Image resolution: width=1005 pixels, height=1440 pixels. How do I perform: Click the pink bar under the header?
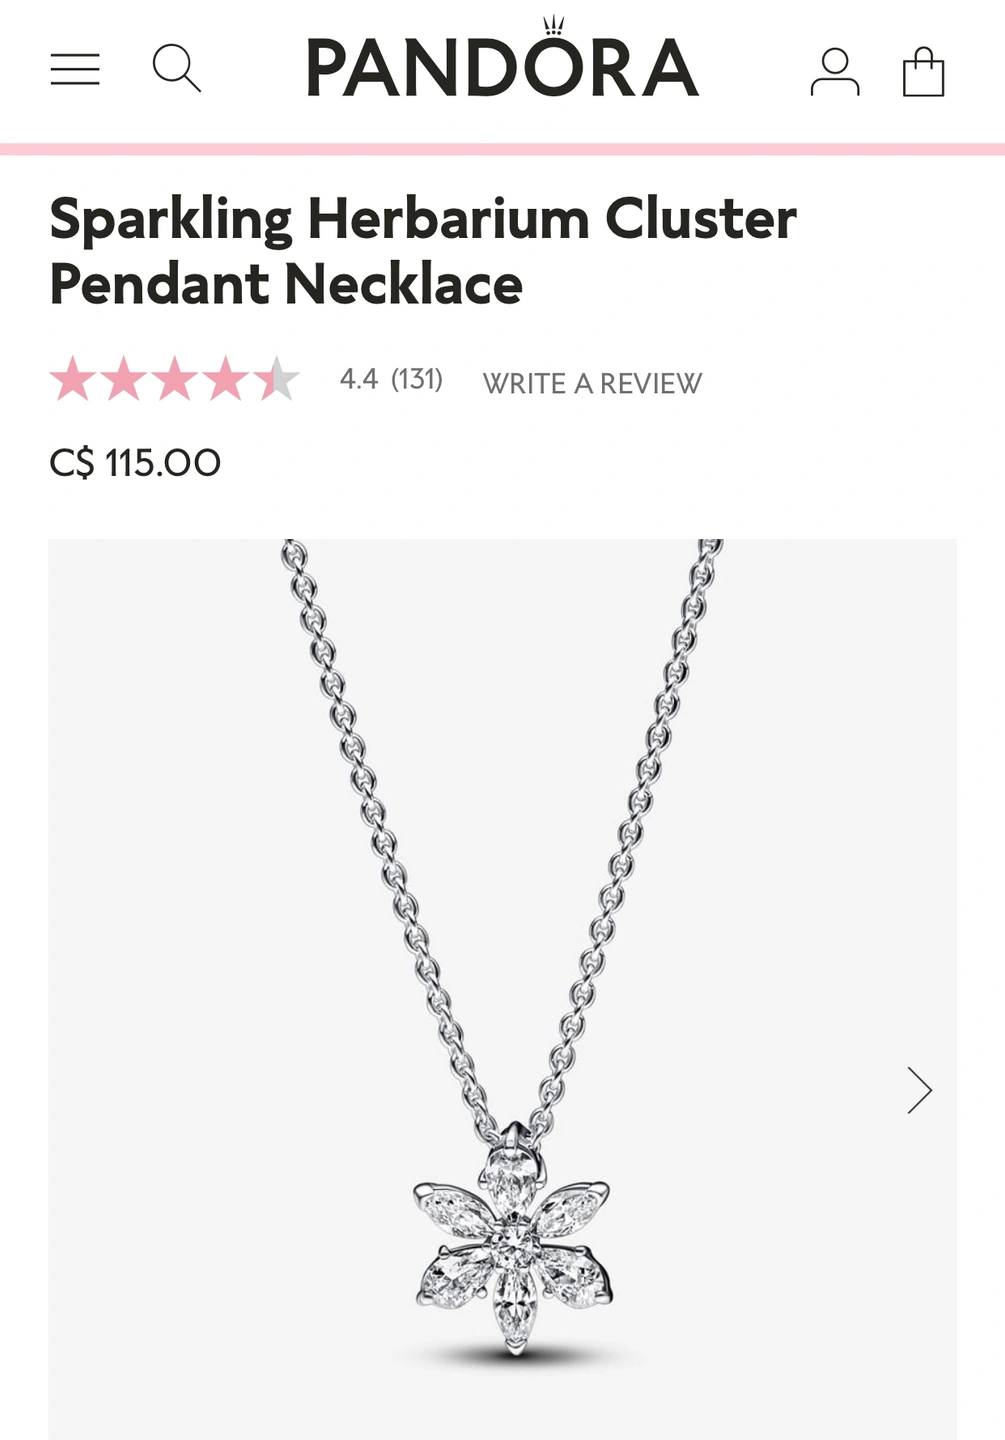click(x=502, y=149)
